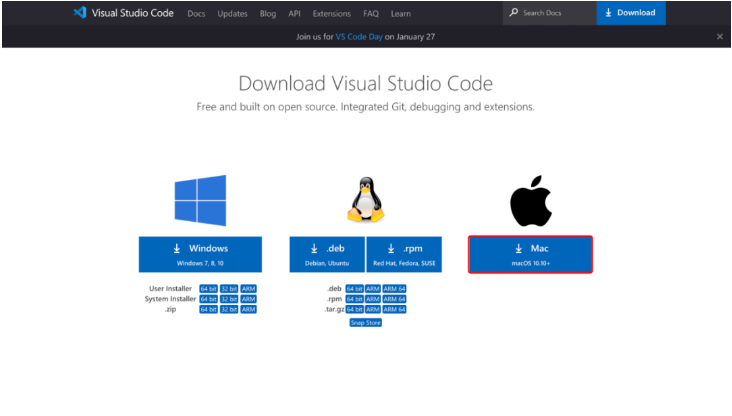Download Linux .rpm 64 bit
The image size is (732, 416).
[x=354, y=299]
